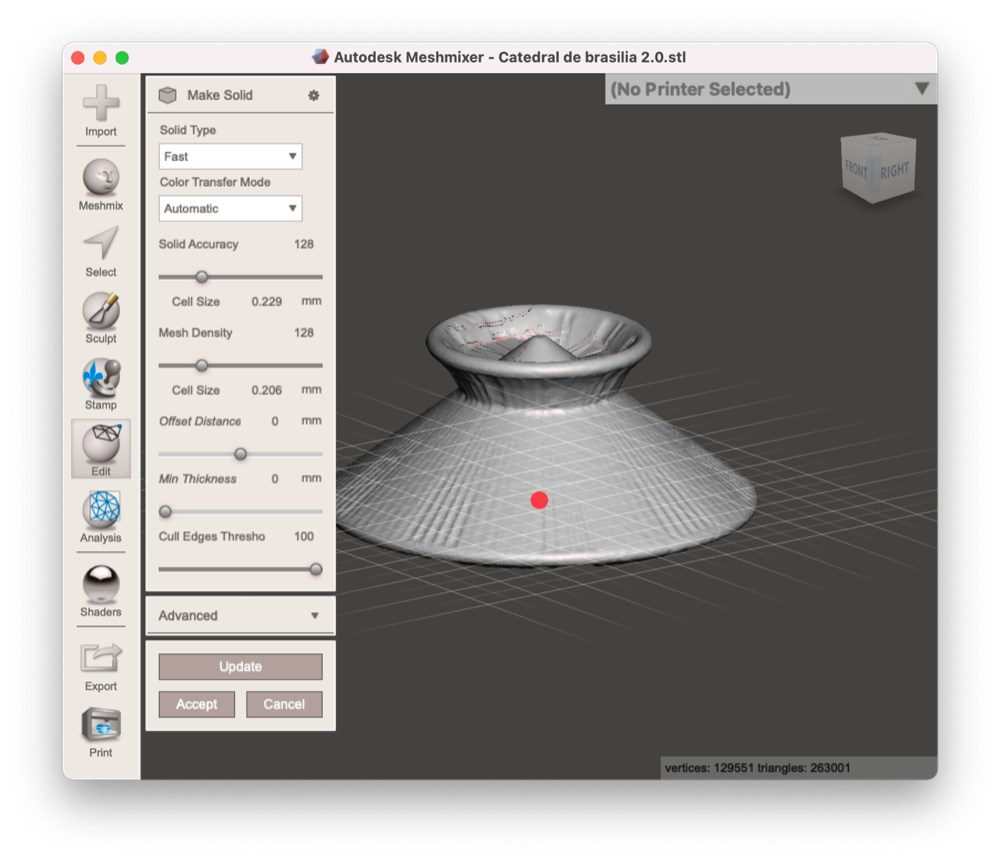
Task: Click the green zoom window button
Action: [122, 58]
